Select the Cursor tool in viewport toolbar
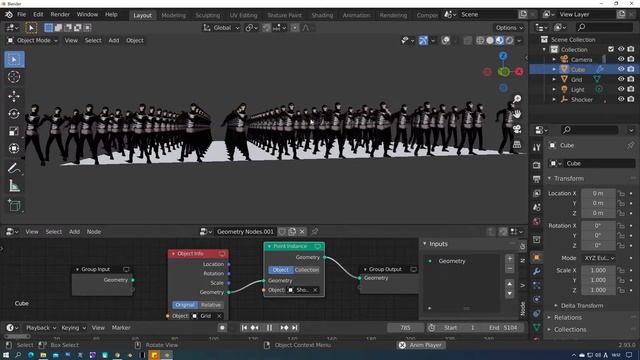Viewport: 640px width, 360px height. (x=14, y=77)
